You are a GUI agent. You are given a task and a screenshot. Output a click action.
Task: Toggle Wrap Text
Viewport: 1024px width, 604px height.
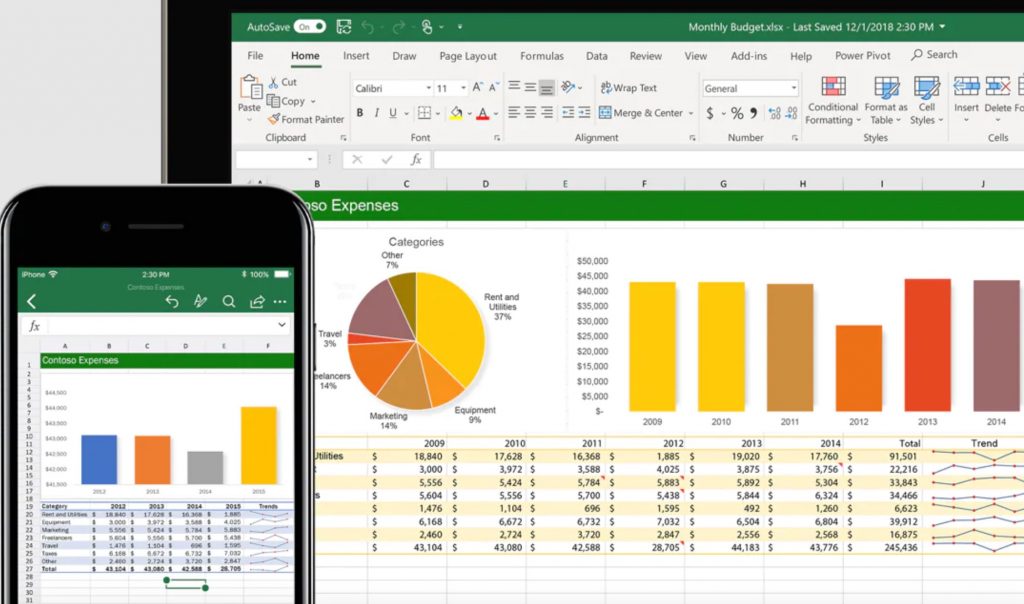click(x=629, y=87)
